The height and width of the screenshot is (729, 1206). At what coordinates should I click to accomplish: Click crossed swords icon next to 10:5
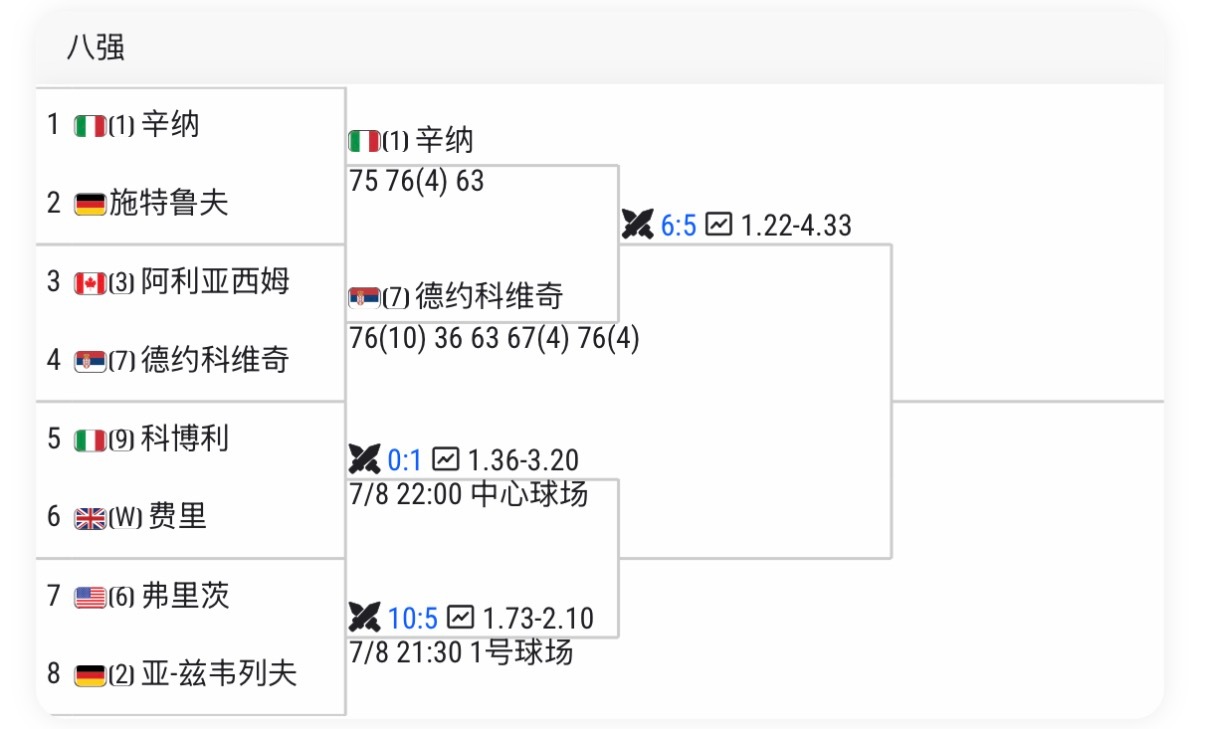click(364, 617)
